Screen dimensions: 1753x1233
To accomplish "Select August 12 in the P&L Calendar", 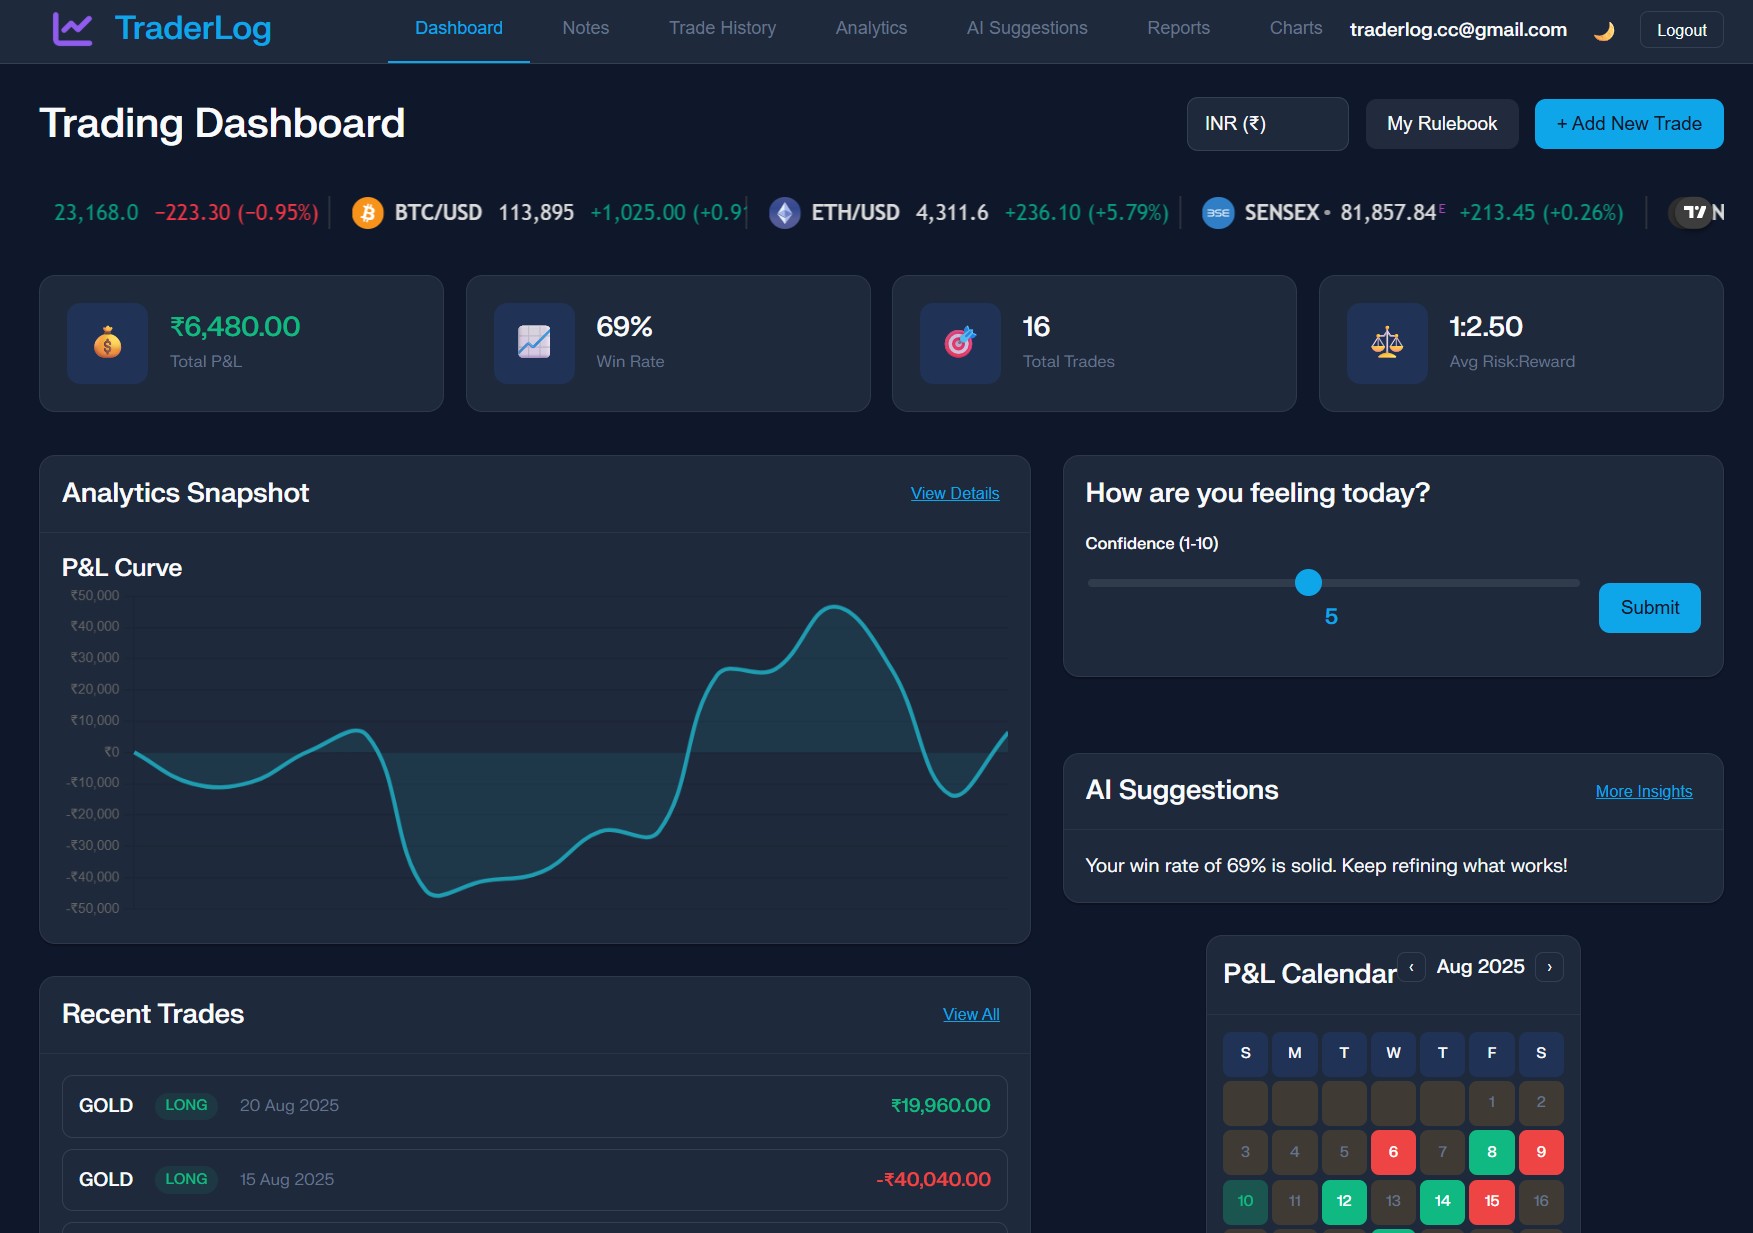I will [1343, 1201].
